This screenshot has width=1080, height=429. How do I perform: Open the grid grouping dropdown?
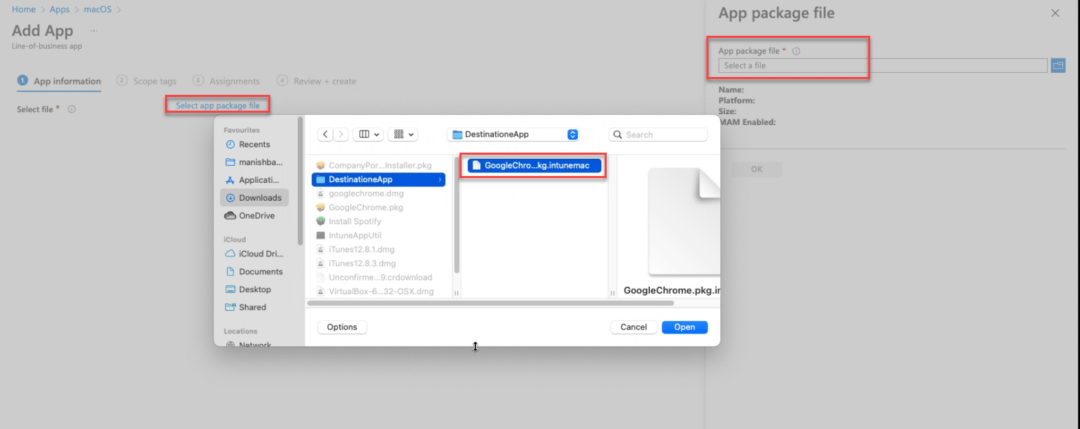[402, 134]
